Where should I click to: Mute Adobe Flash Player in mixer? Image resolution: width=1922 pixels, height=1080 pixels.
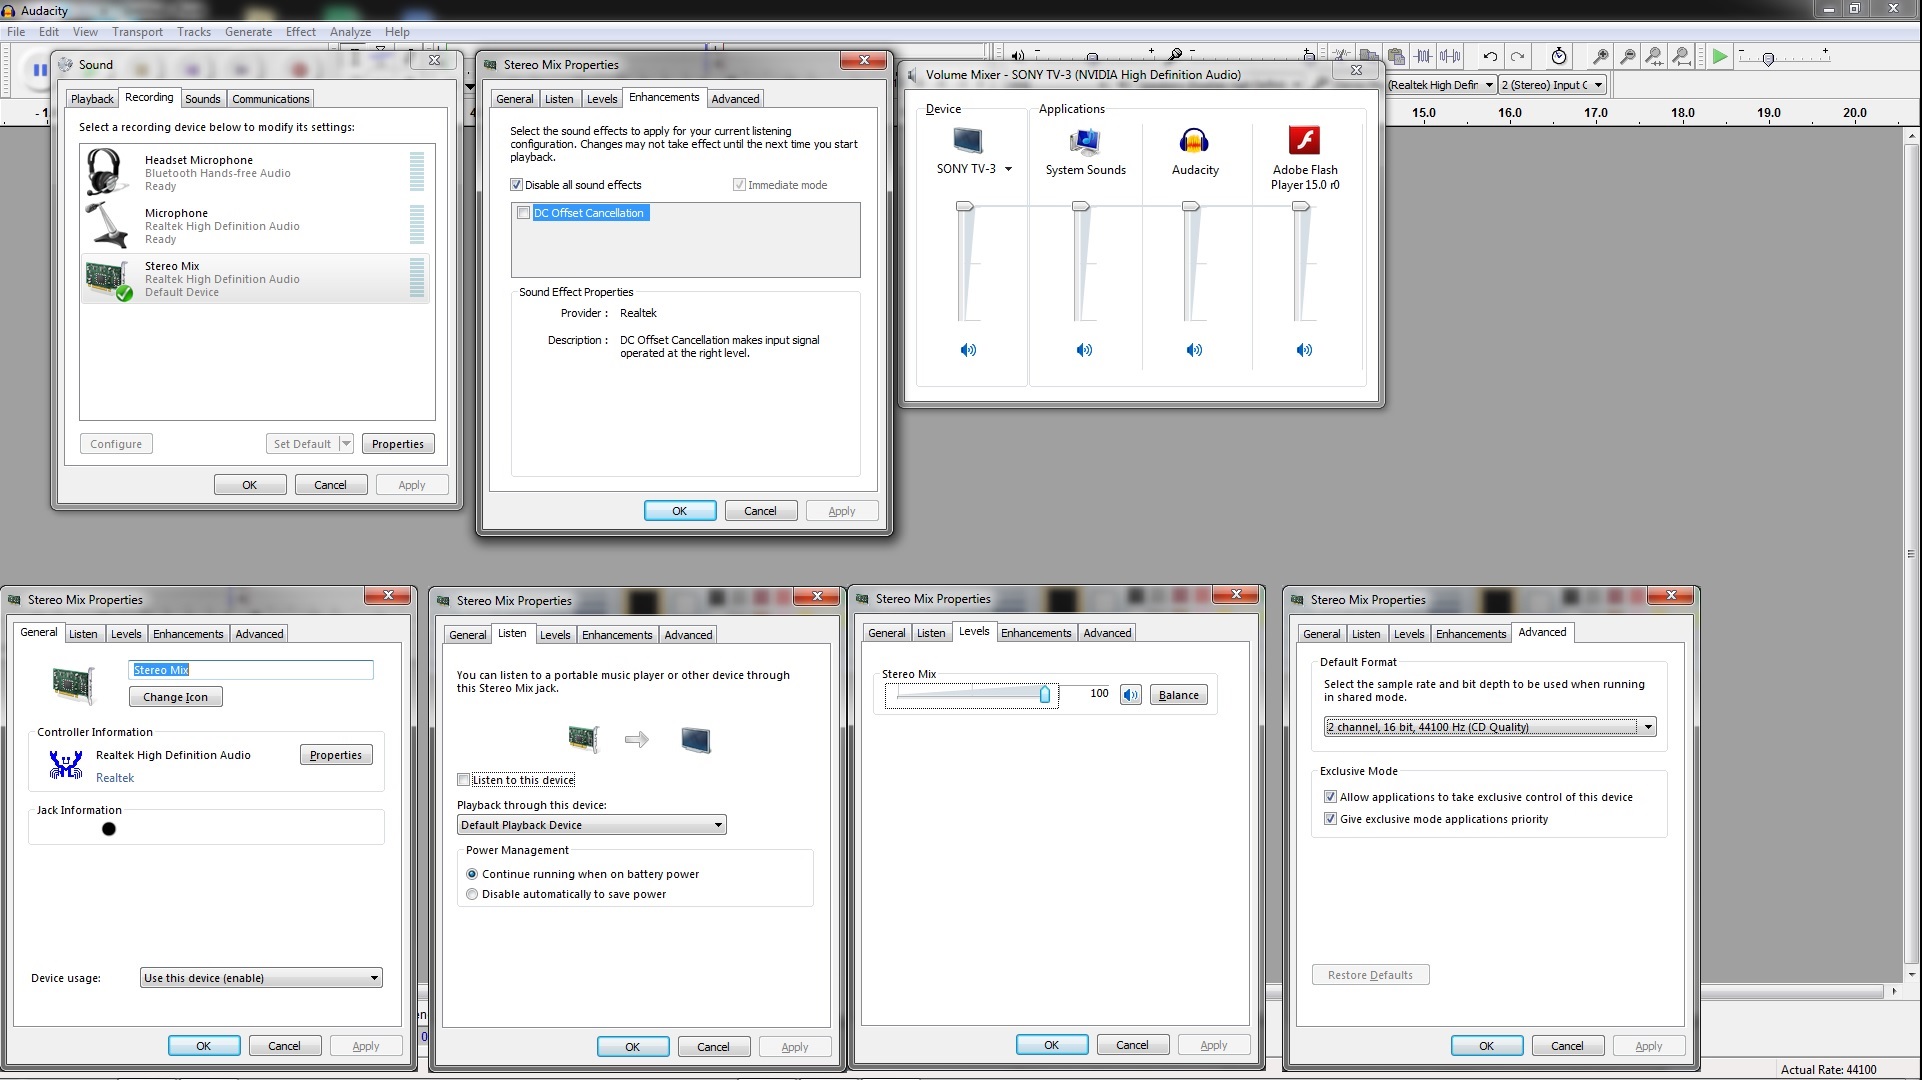pyautogui.click(x=1304, y=350)
